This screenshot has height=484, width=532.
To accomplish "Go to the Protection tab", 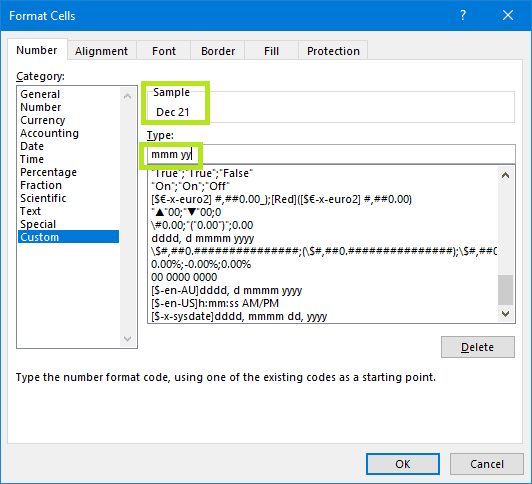I will 333,51.
